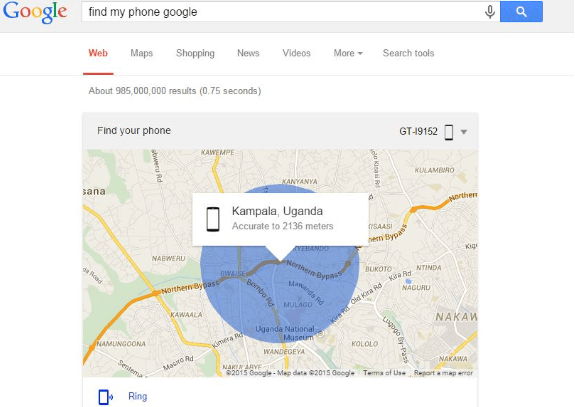Click the NAGURU label on the map
Image resolution: width=575 pixels, height=407 pixels.
pyautogui.click(x=416, y=288)
